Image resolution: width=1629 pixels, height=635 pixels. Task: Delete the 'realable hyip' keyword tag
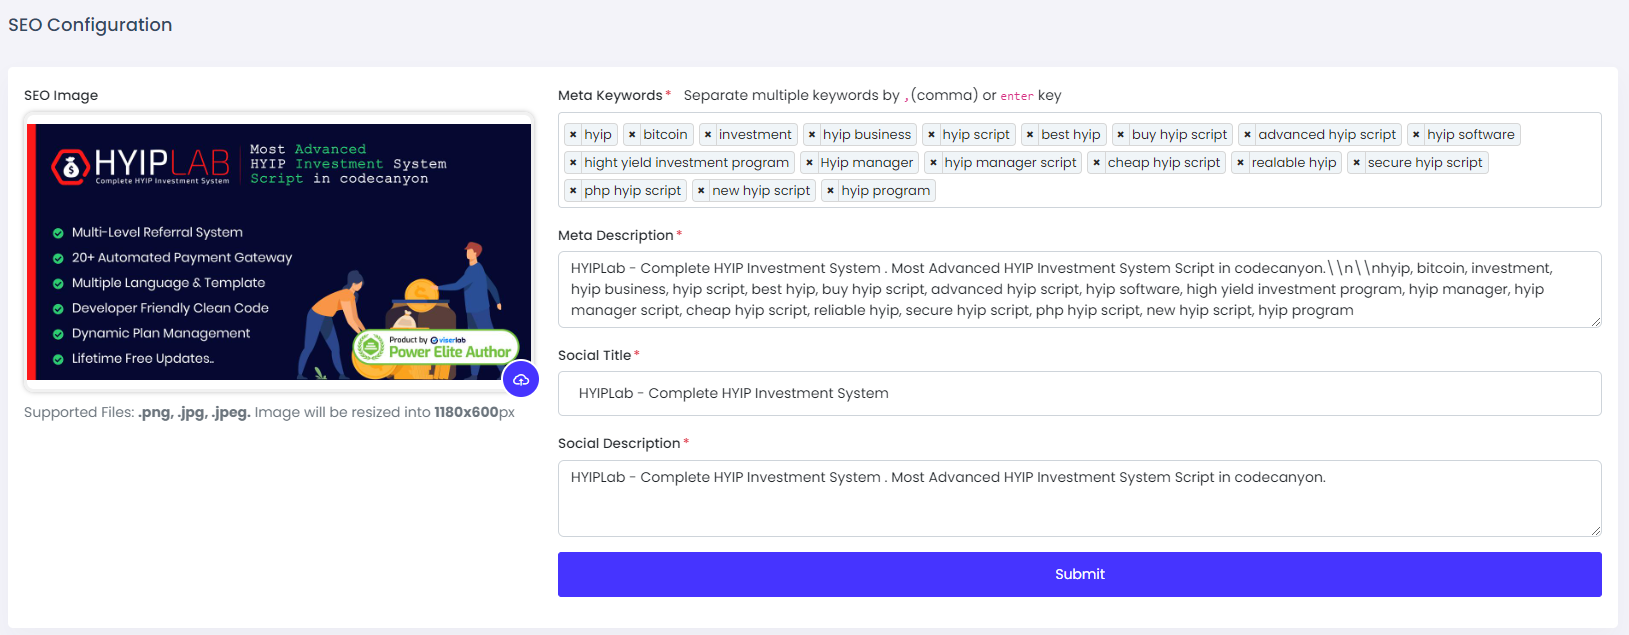click(1241, 163)
